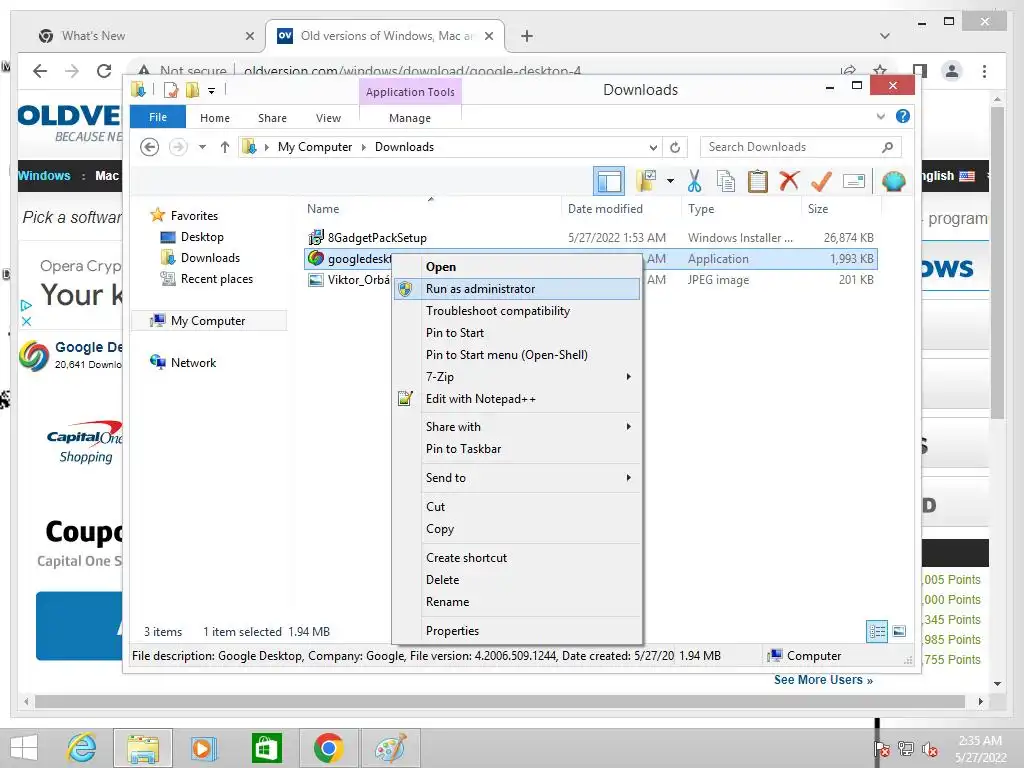Switch to large icons view in status bar
This screenshot has width=1024, height=768.
pyautogui.click(x=899, y=631)
